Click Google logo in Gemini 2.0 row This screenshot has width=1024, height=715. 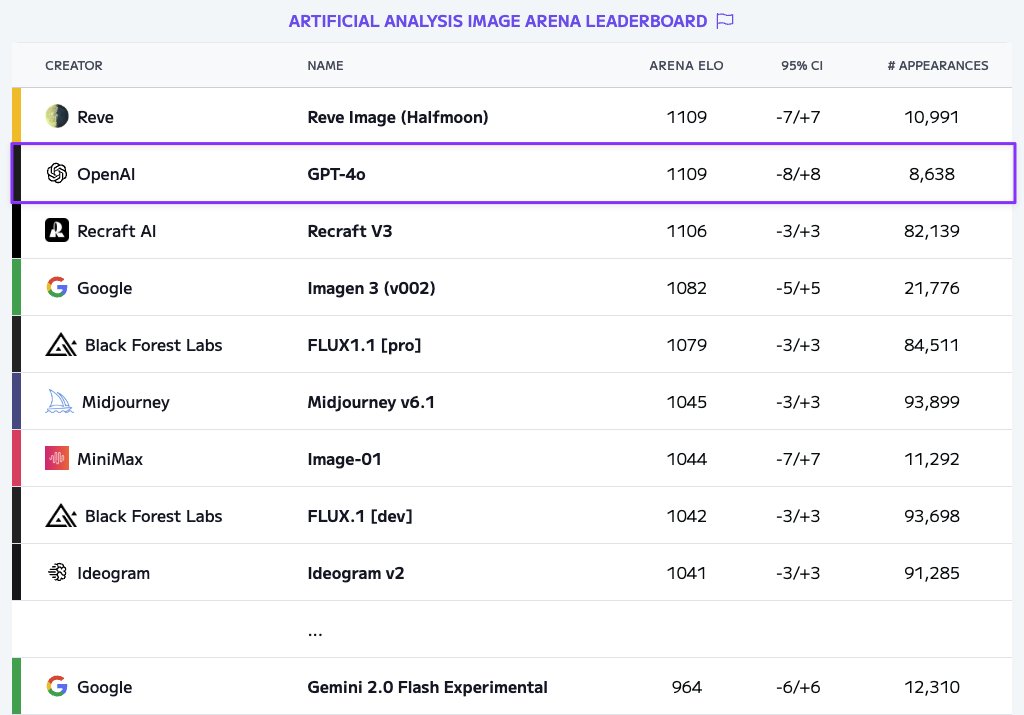pyautogui.click(x=57, y=686)
